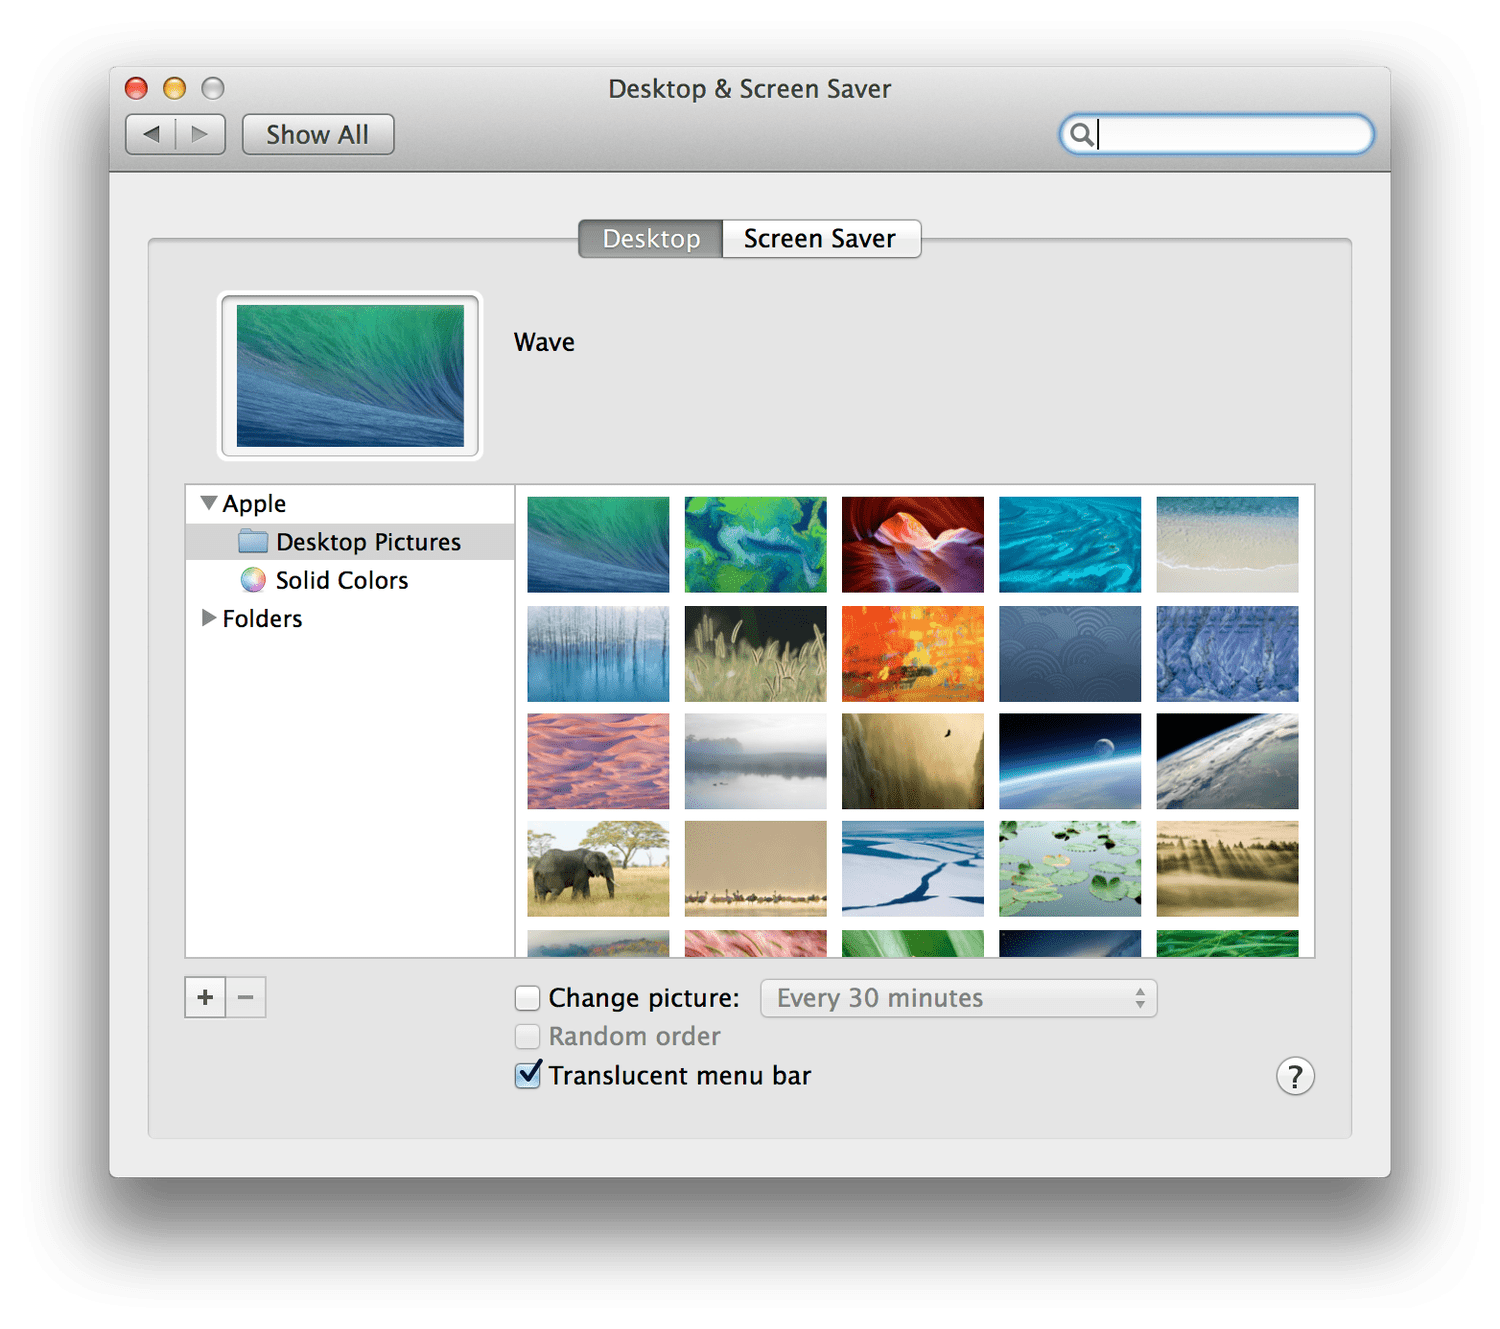Click the back navigation arrow
Screen dimensions: 1500x1329
tap(151, 134)
